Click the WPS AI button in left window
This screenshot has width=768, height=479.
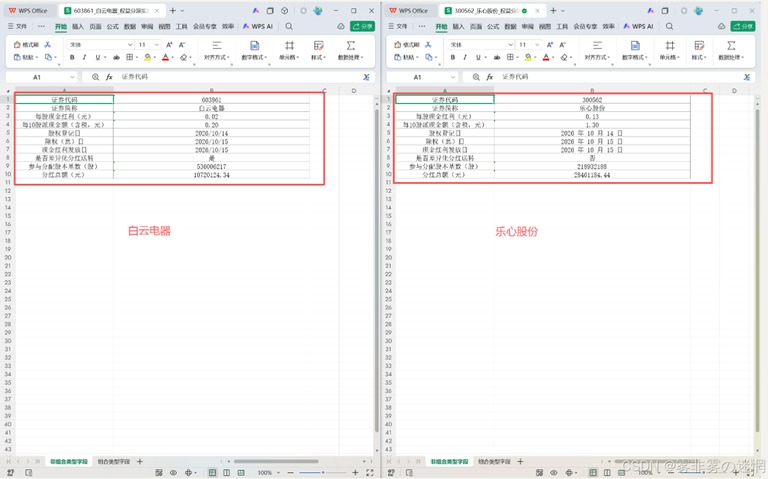(258, 26)
